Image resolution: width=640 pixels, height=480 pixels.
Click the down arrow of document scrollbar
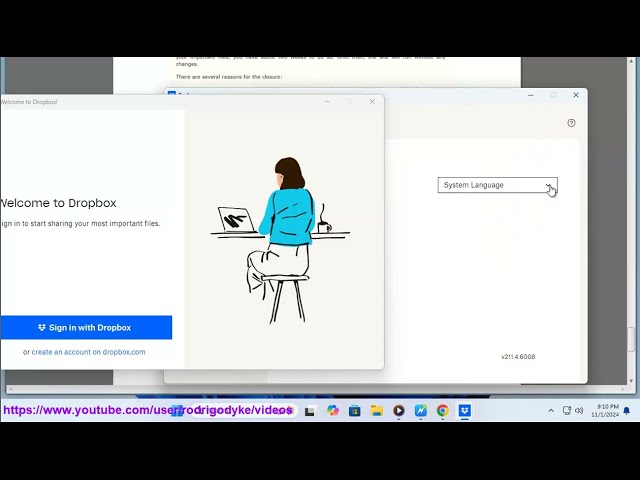tap(631, 380)
